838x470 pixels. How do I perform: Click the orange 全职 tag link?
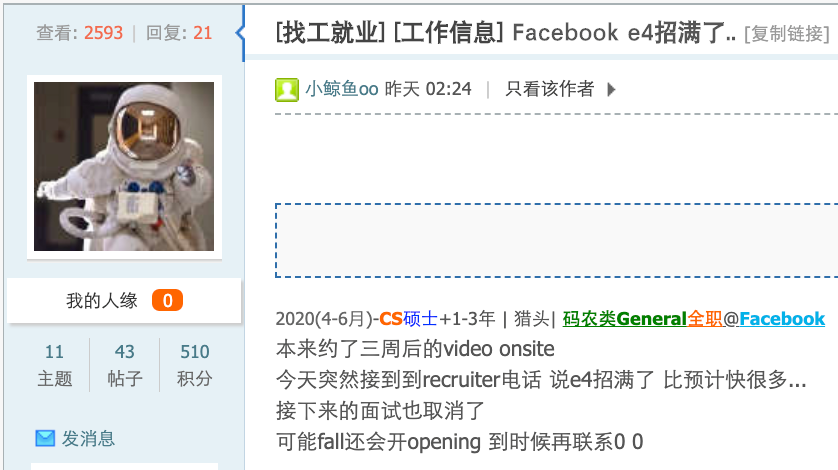(x=704, y=319)
